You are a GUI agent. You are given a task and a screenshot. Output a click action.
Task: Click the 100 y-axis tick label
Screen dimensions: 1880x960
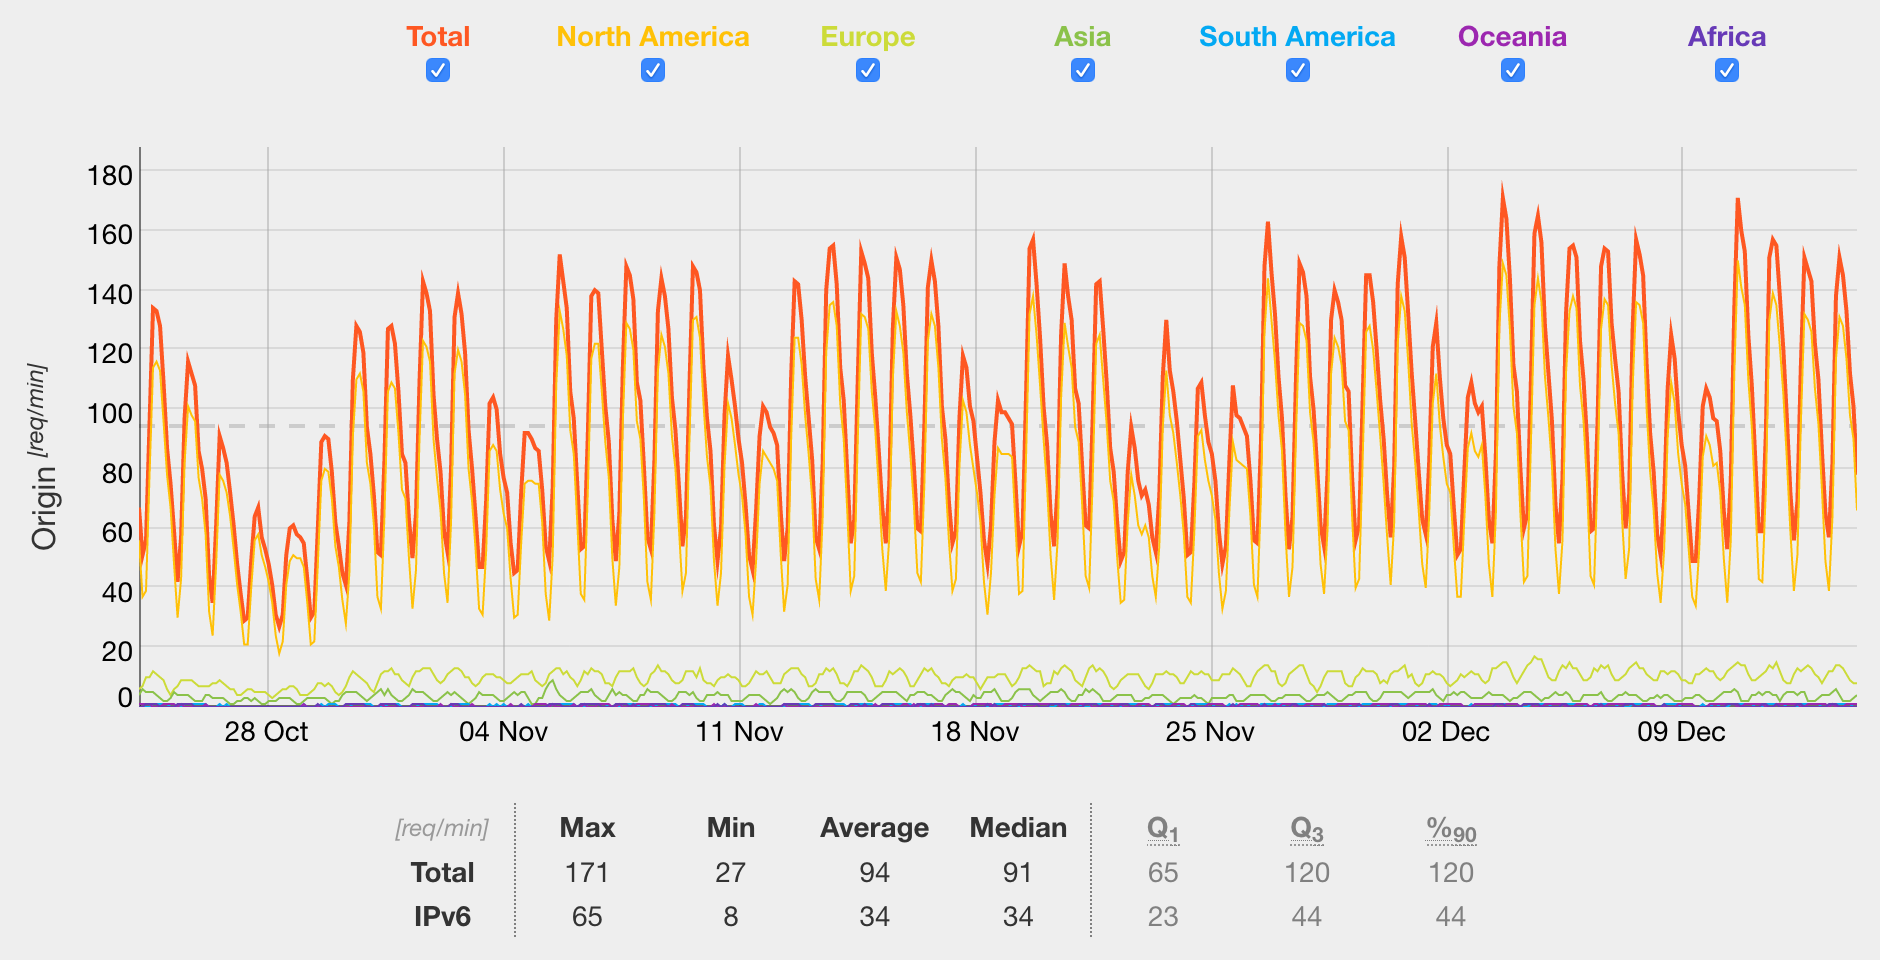[x=110, y=413]
